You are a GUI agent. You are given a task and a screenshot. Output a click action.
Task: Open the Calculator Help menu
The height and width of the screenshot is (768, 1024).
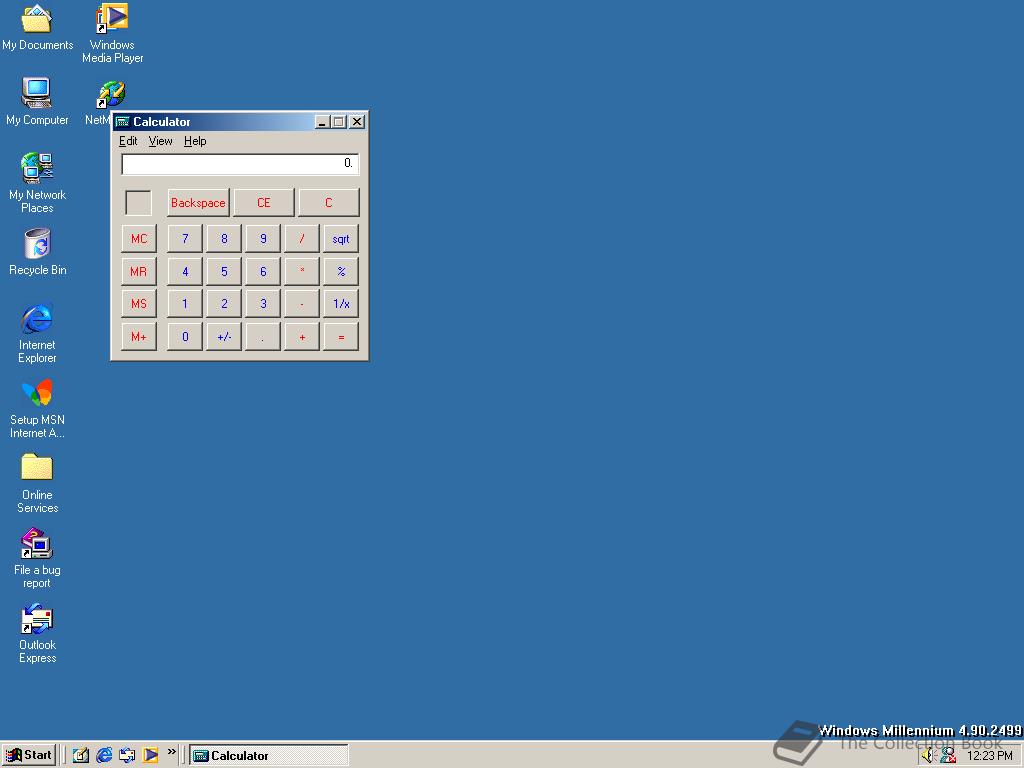tap(195, 141)
